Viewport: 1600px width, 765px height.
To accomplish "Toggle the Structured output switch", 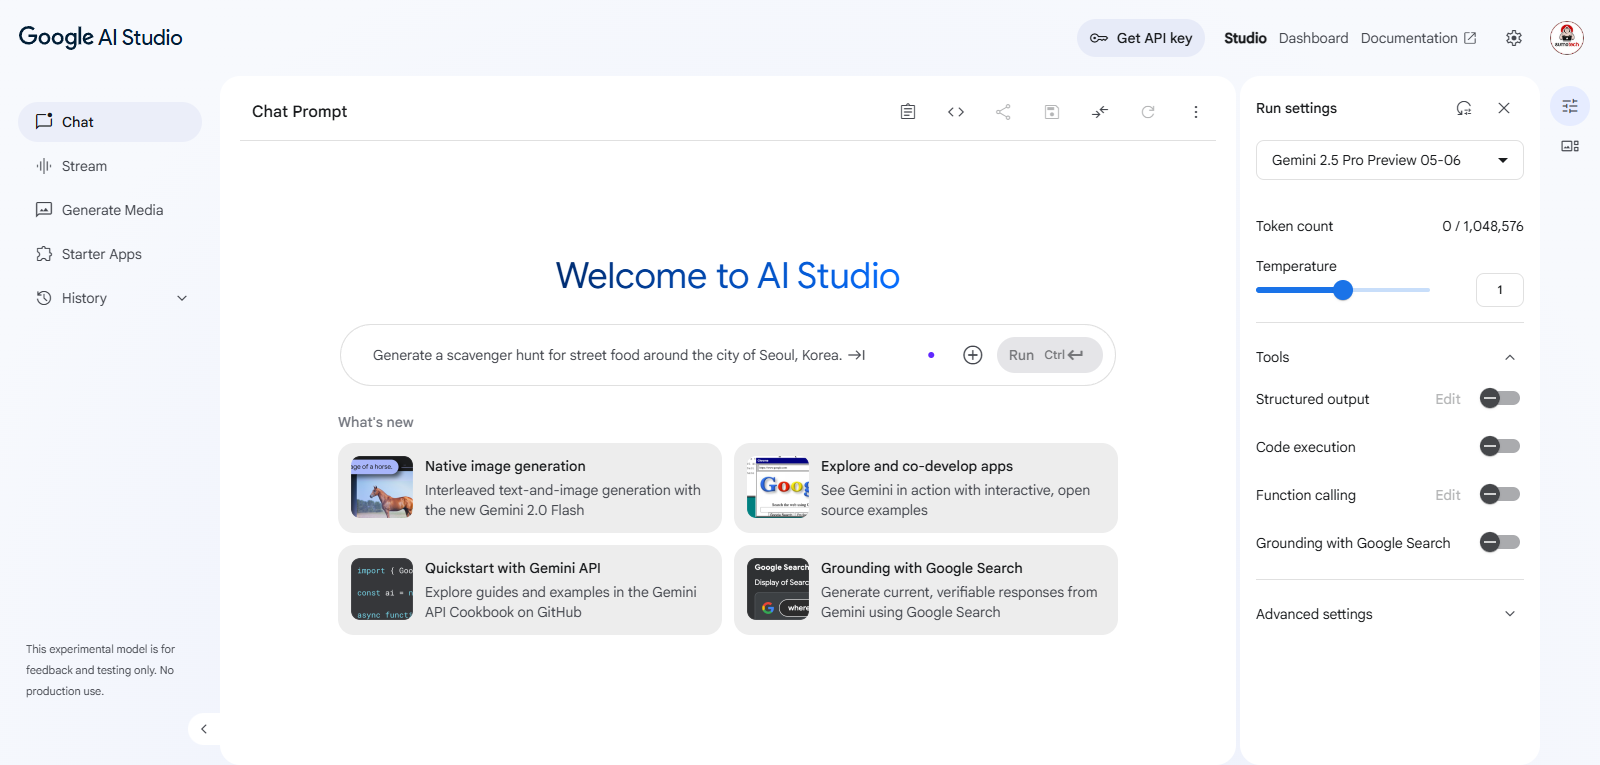I will (1500, 398).
